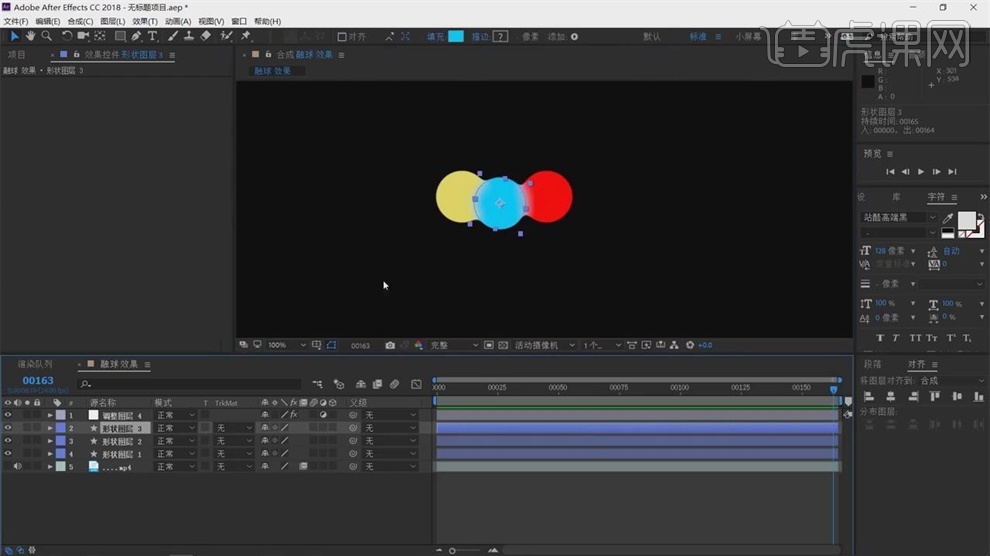Viewport: 990px width, 556px height.
Task: Pick the Pen tool
Action: pos(136,36)
